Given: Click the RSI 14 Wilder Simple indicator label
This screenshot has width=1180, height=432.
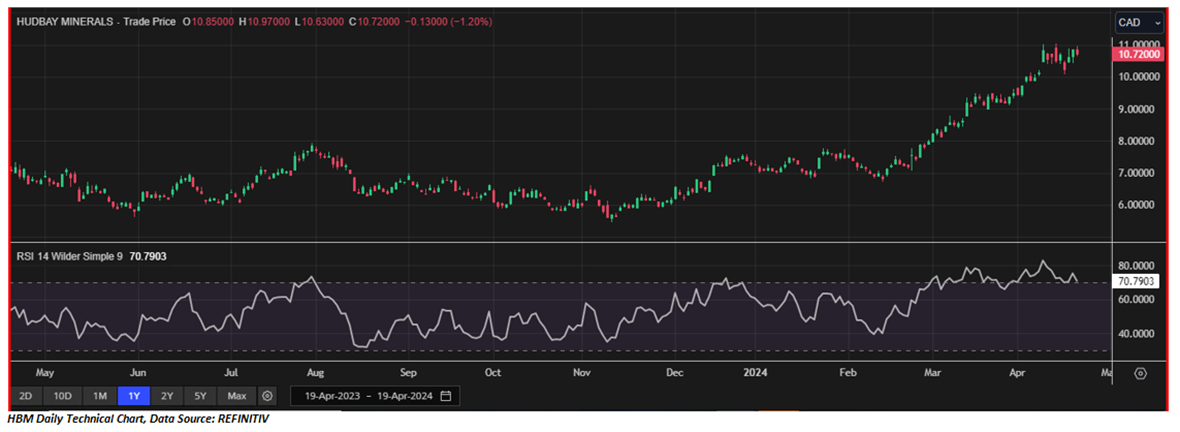Looking at the screenshot, I should point(69,256).
